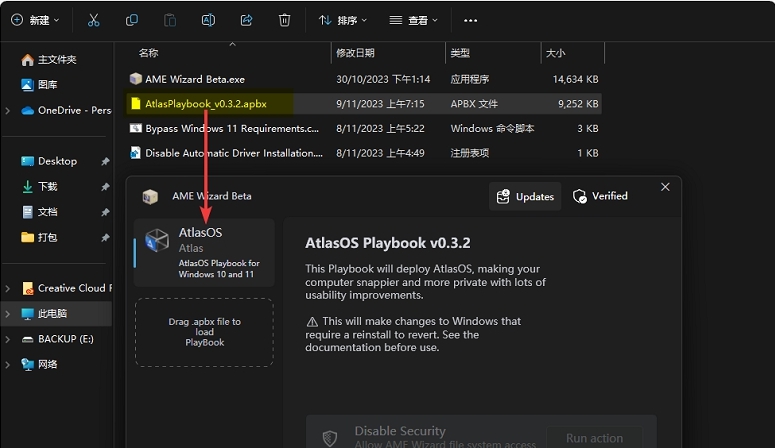This screenshot has height=448, width=775.
Task: Click the Verified button in AME Wizard
Action: click(600, 197)
